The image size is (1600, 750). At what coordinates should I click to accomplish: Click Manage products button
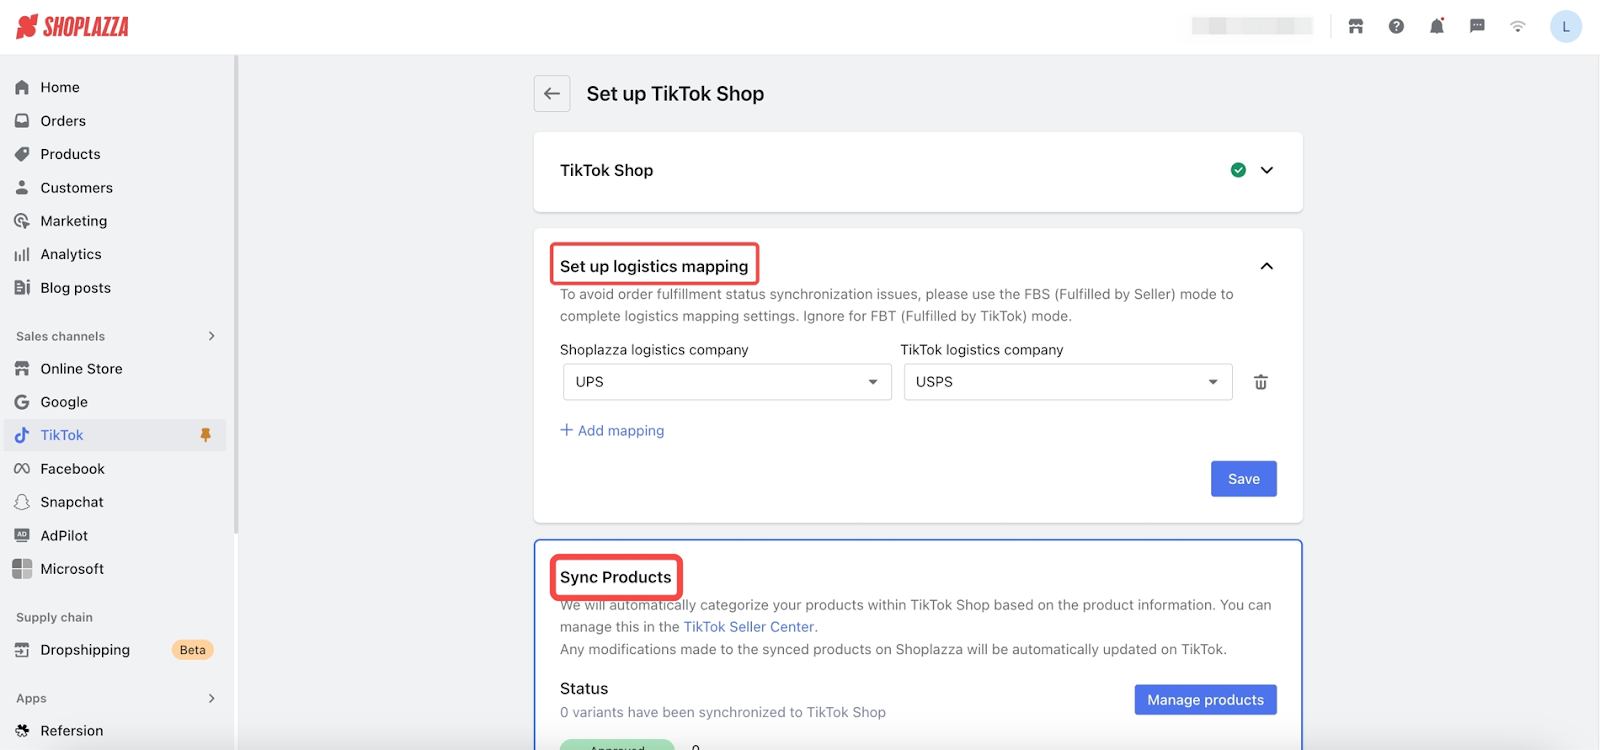pos(1205,700)
